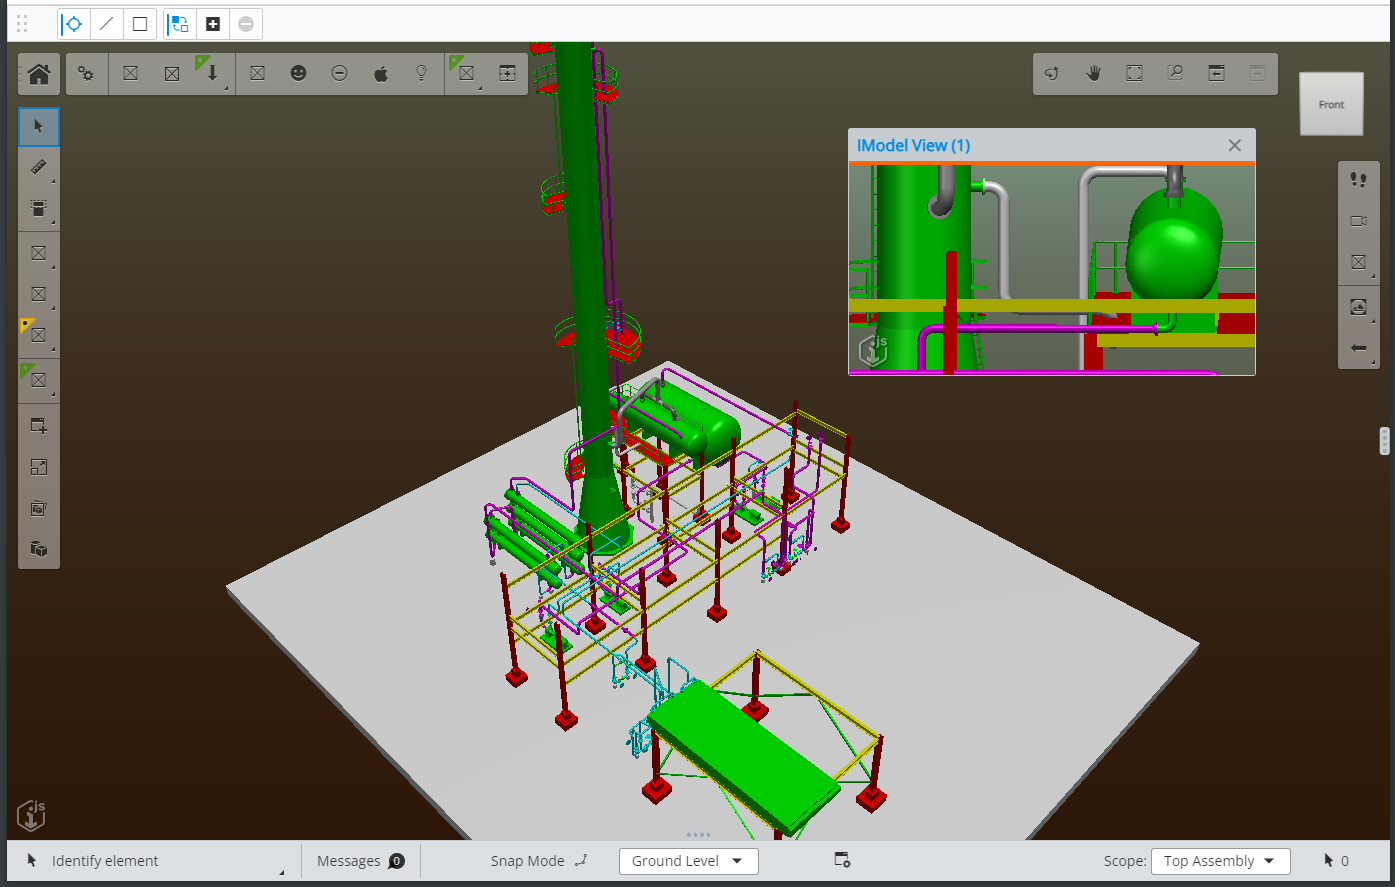This screenshot has width=1395, height=887.
Task: Click the new window plus icon in left toolbar
Action: tap(39, 426)
